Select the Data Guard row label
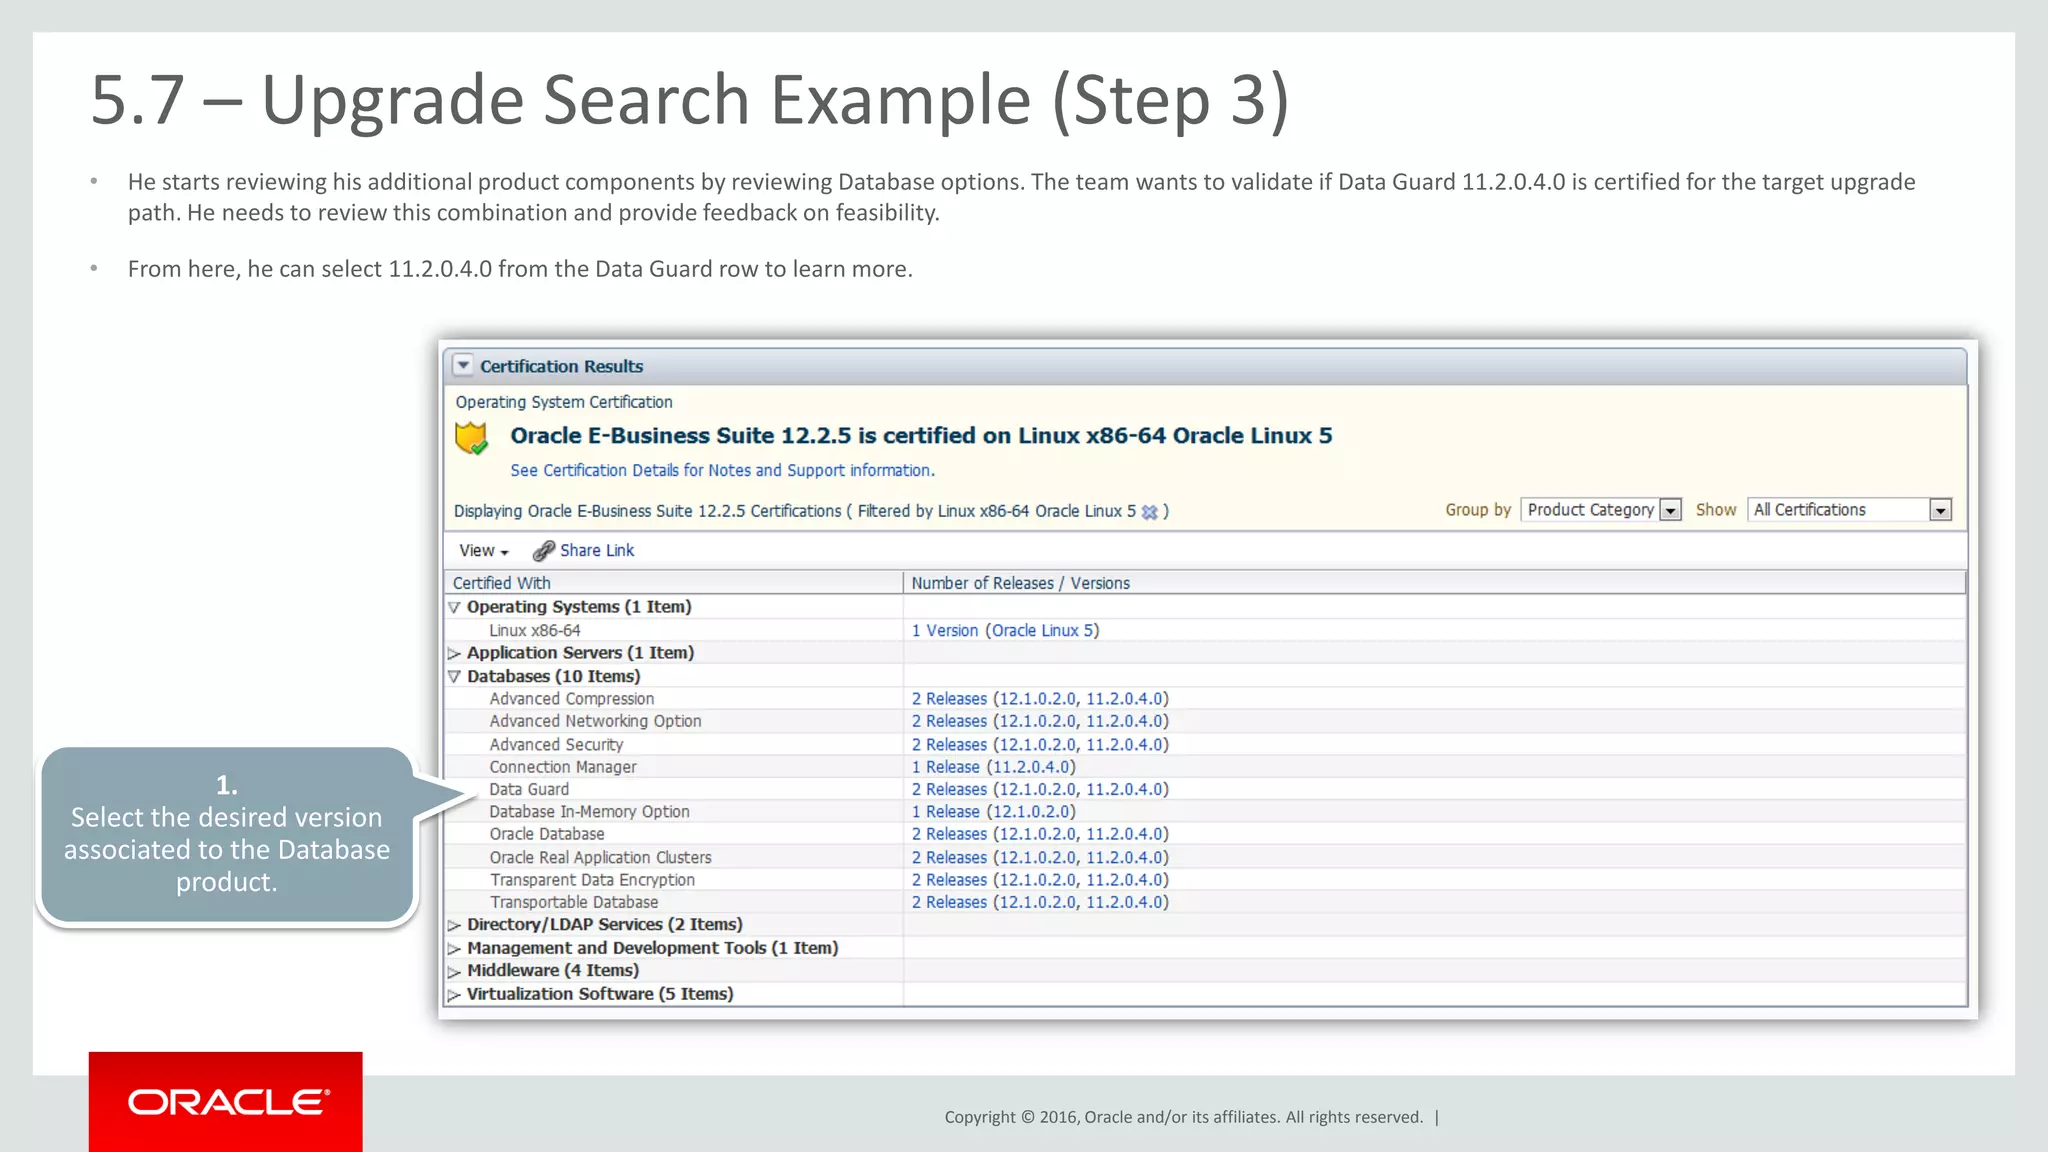This screenshot has width=2048, height=1152. pyautogui.click(x=529, y=789)
